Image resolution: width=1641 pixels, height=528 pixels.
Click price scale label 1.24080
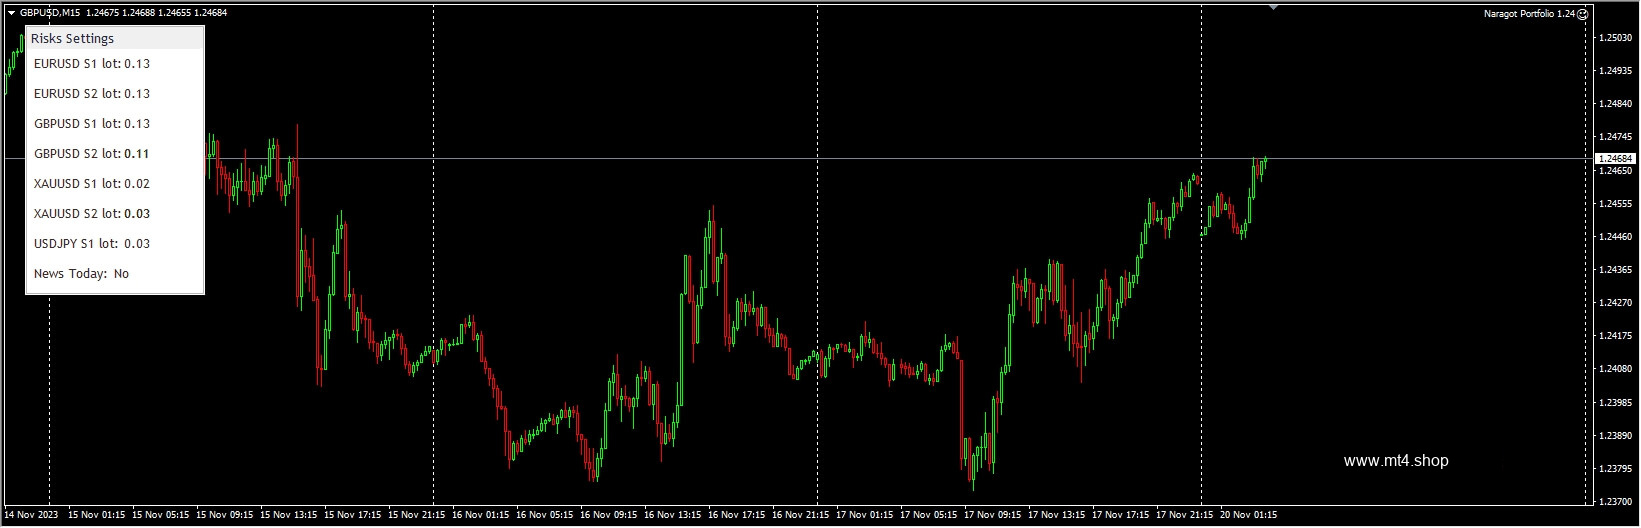[1616, 369]
